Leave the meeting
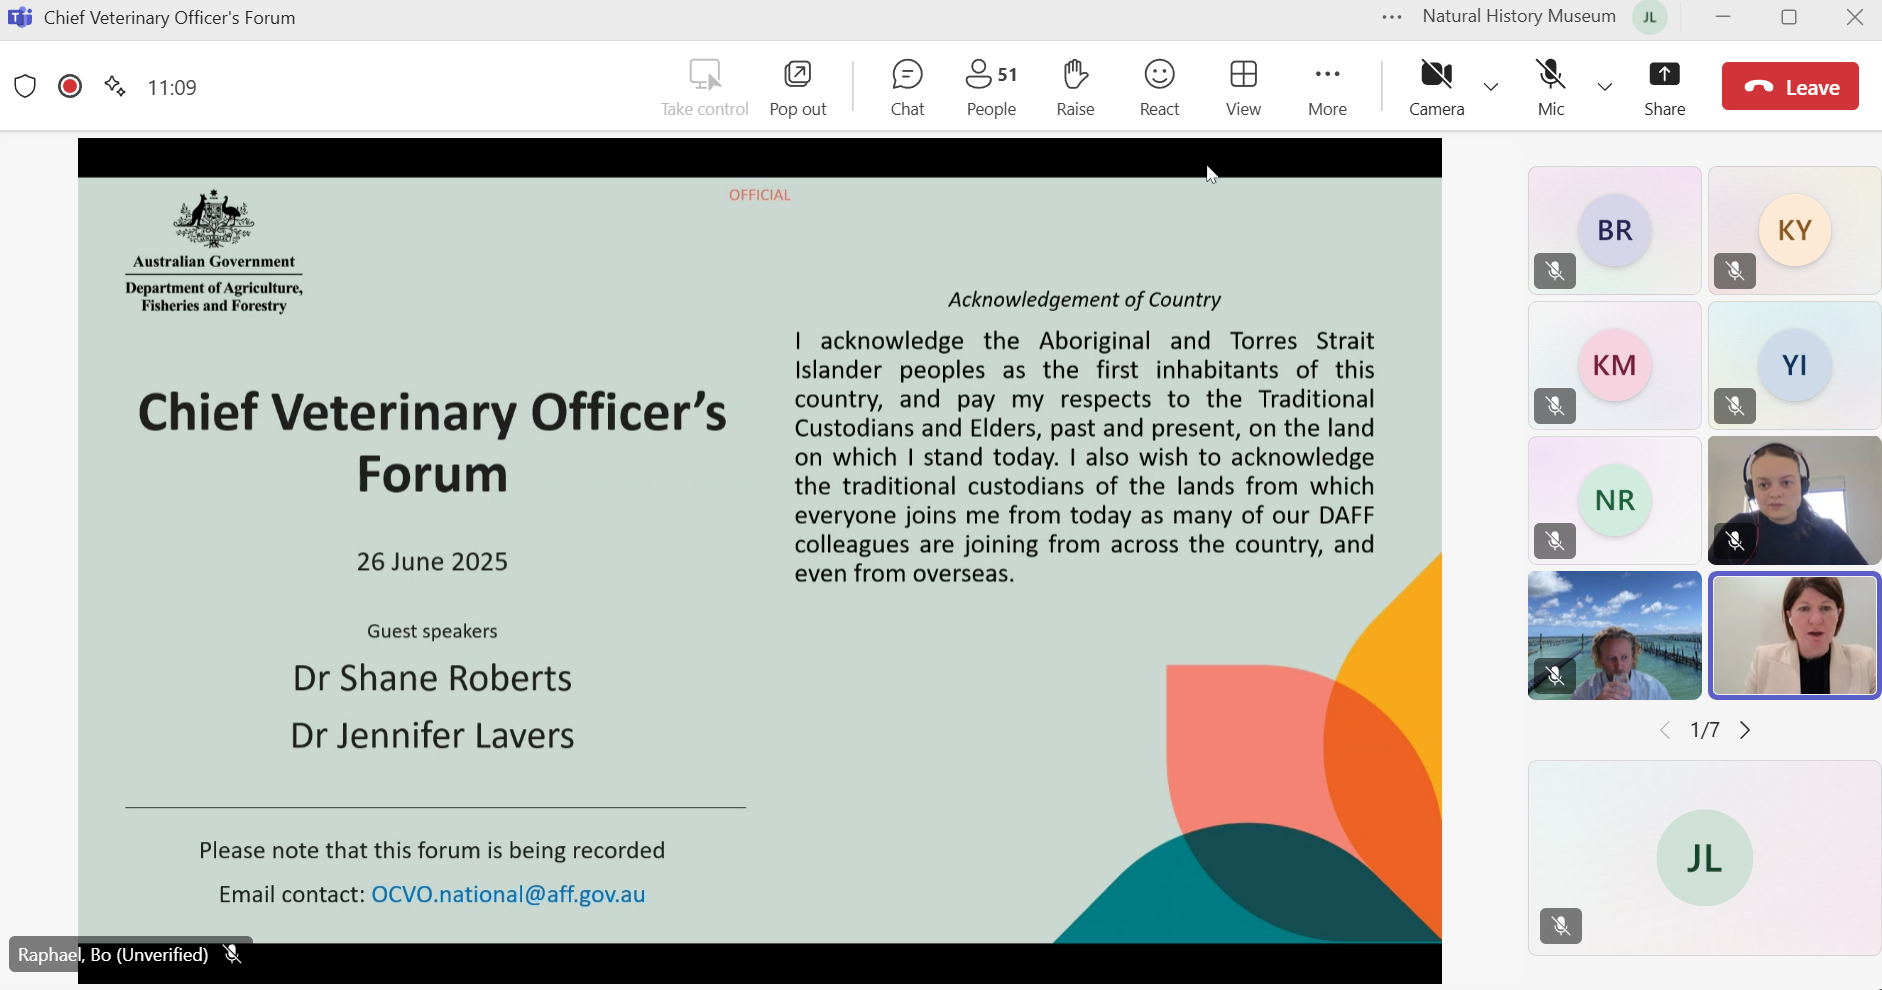Screen dimensions: 1882x990 click(1790, 87)
